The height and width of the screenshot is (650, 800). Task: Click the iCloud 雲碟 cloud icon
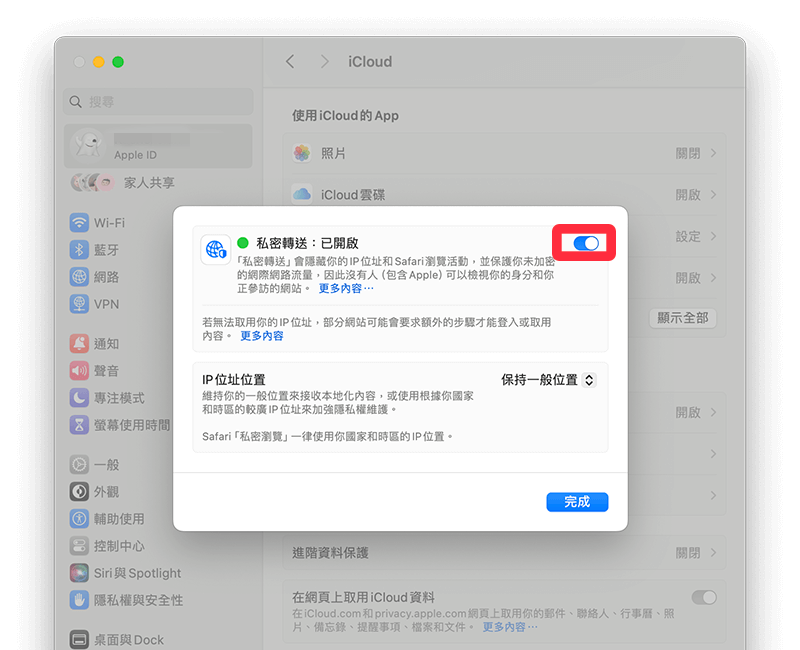coord(302,194)
